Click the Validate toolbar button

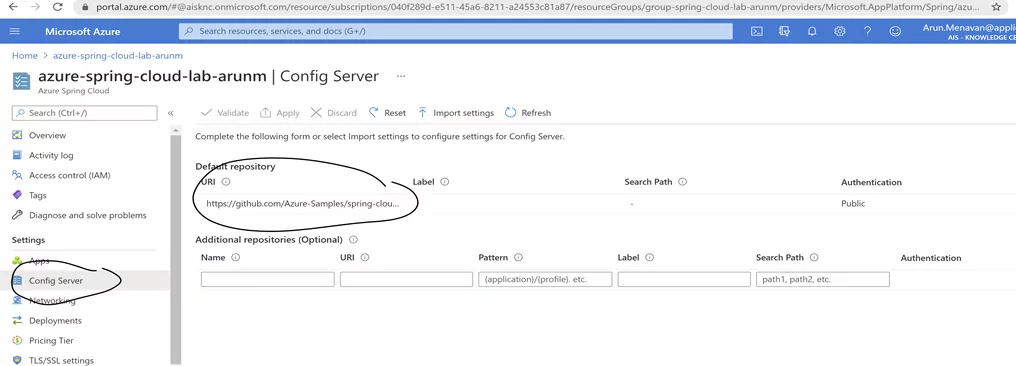pos(225,113)
